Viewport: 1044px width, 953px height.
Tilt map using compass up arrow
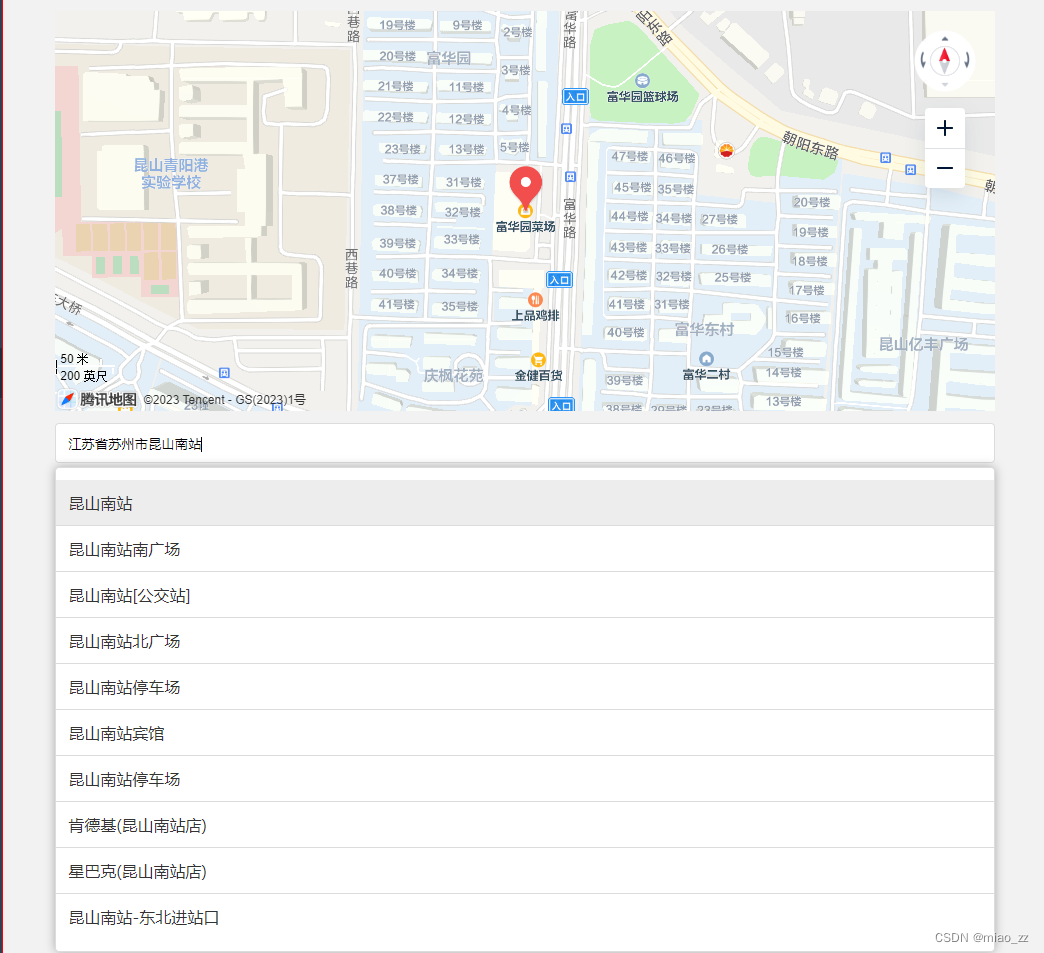944,39
